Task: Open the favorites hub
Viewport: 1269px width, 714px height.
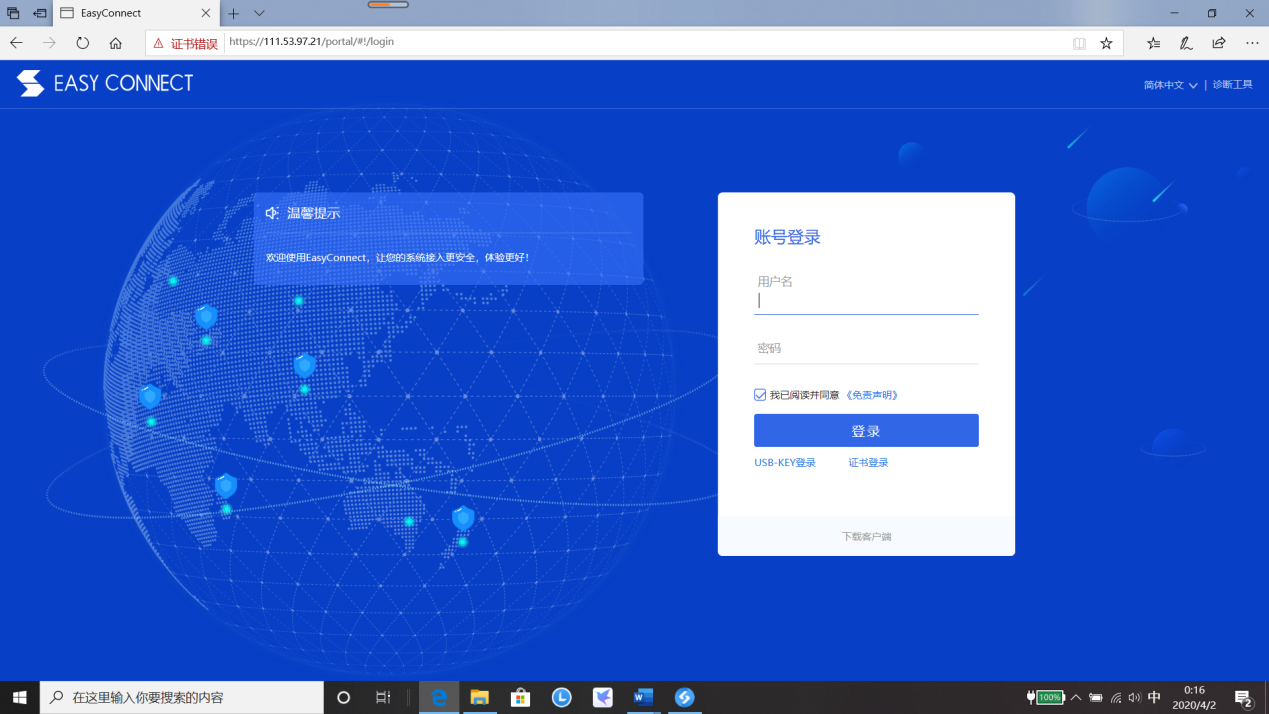Action: tap(1153, 43)
